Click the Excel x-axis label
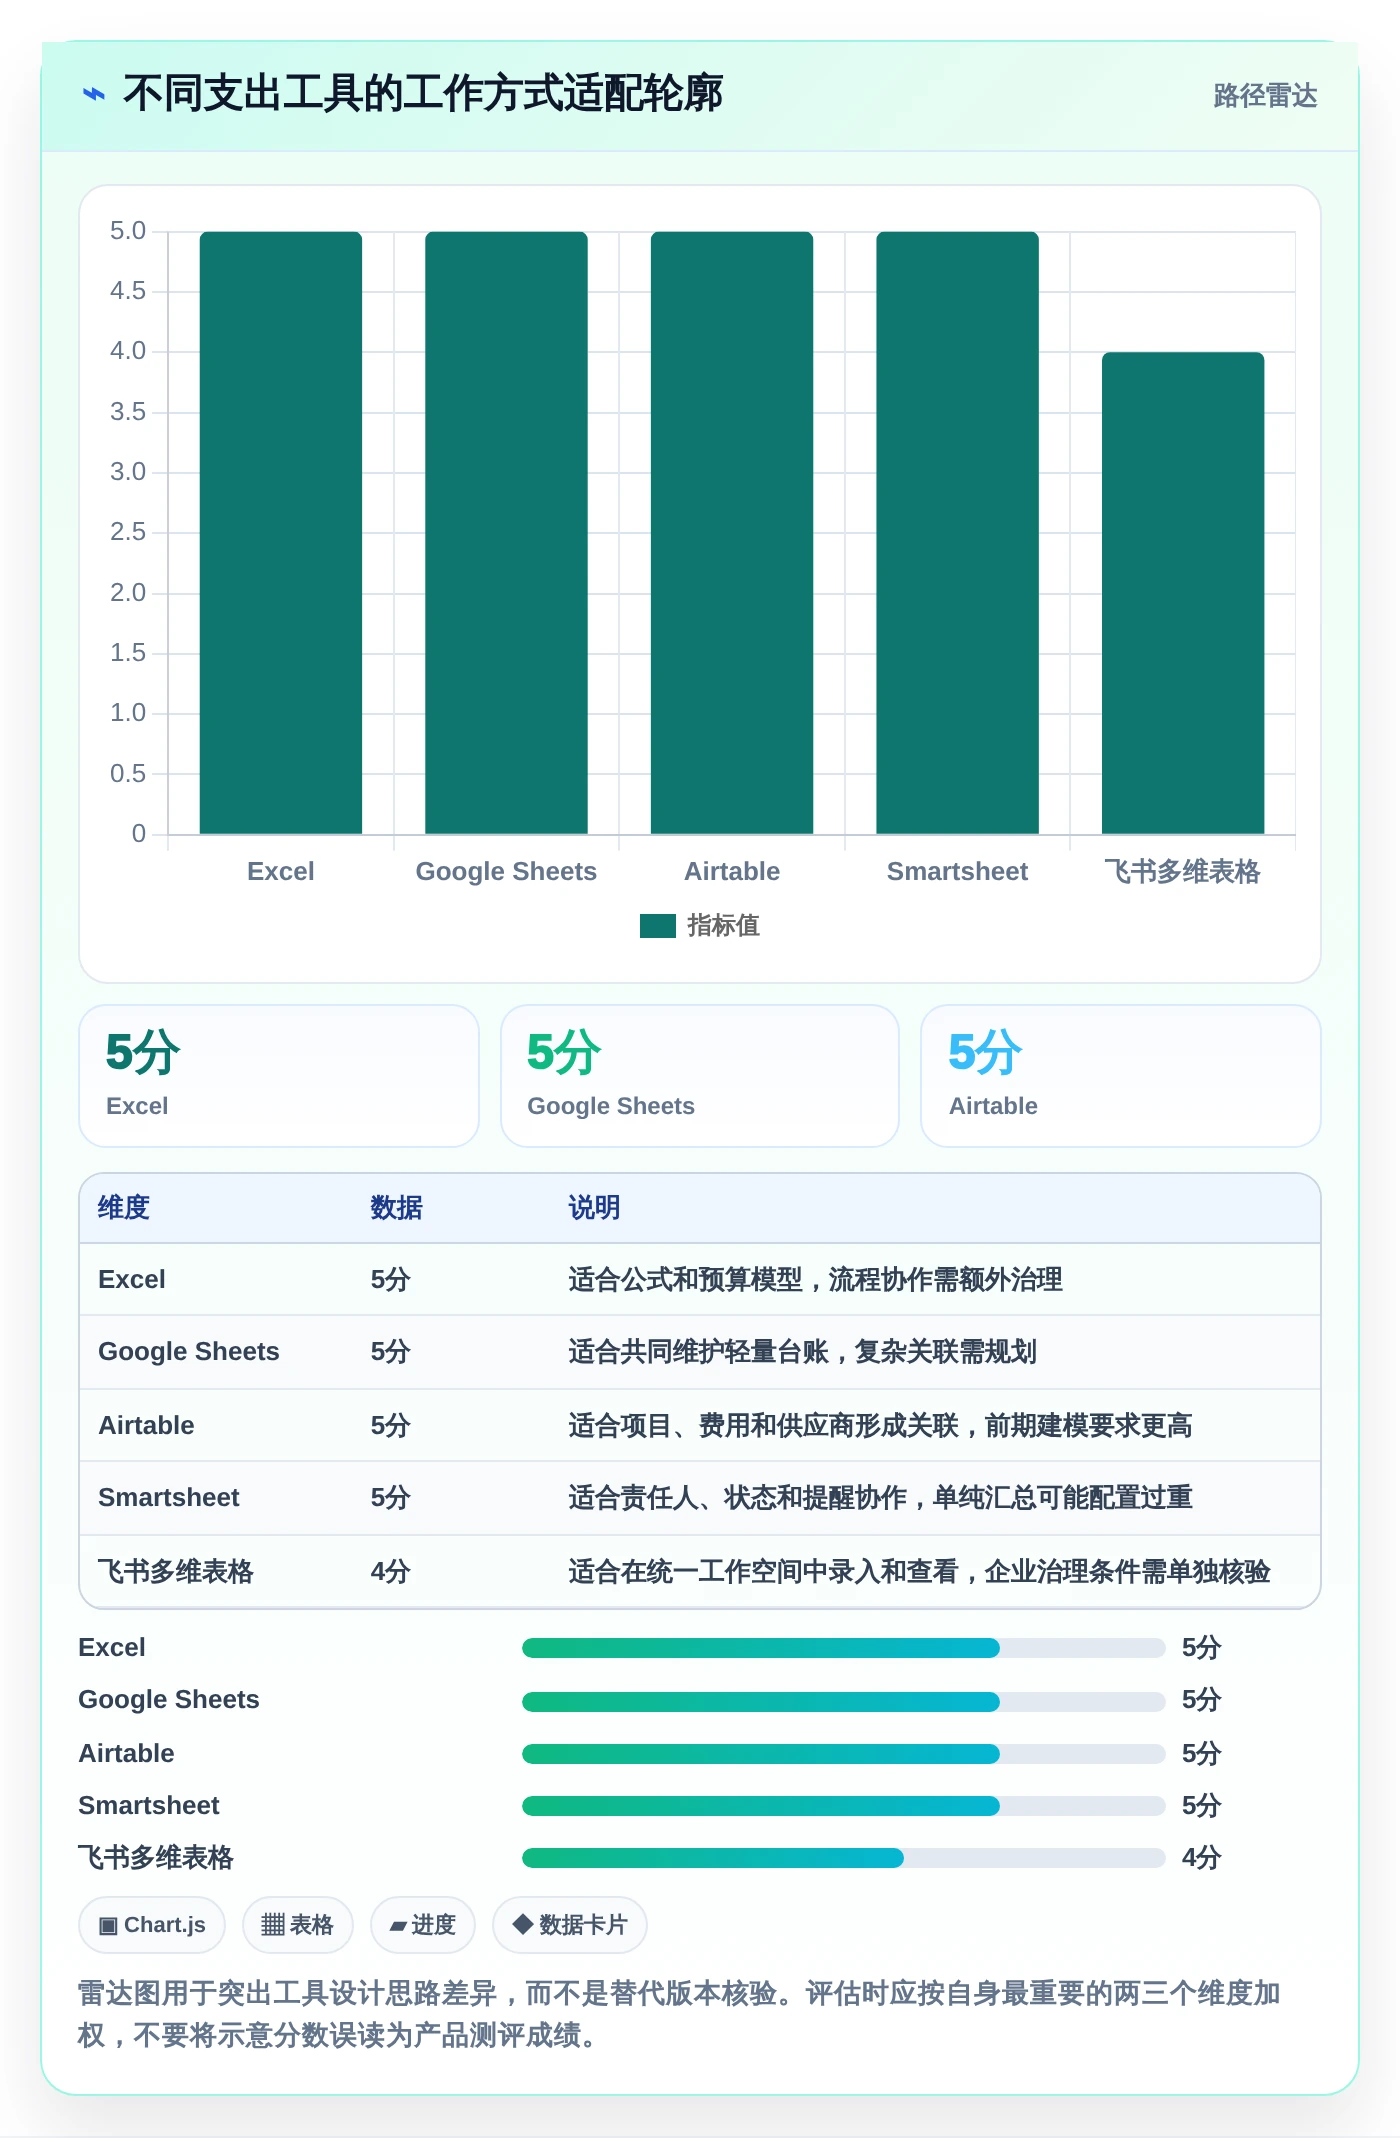This screenshot has width=1400, height=2138. click(x=281, y=871)
